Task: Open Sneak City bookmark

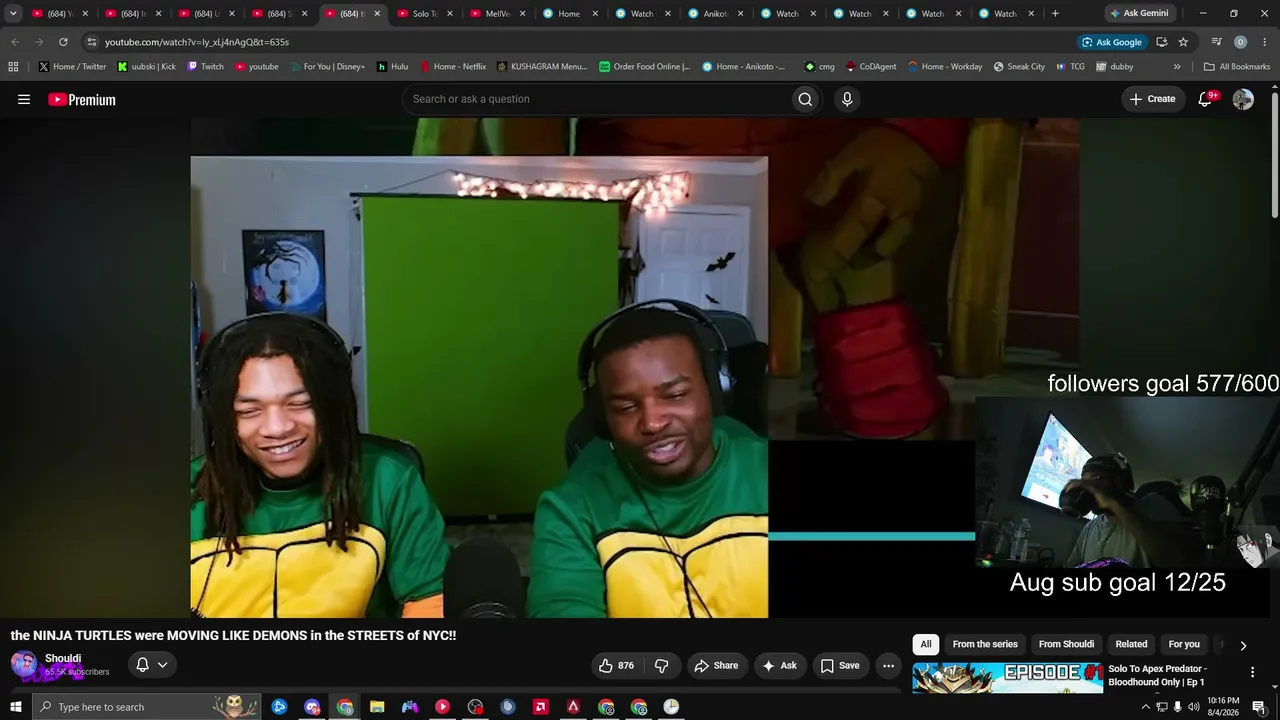Action: coord(1018,66)
